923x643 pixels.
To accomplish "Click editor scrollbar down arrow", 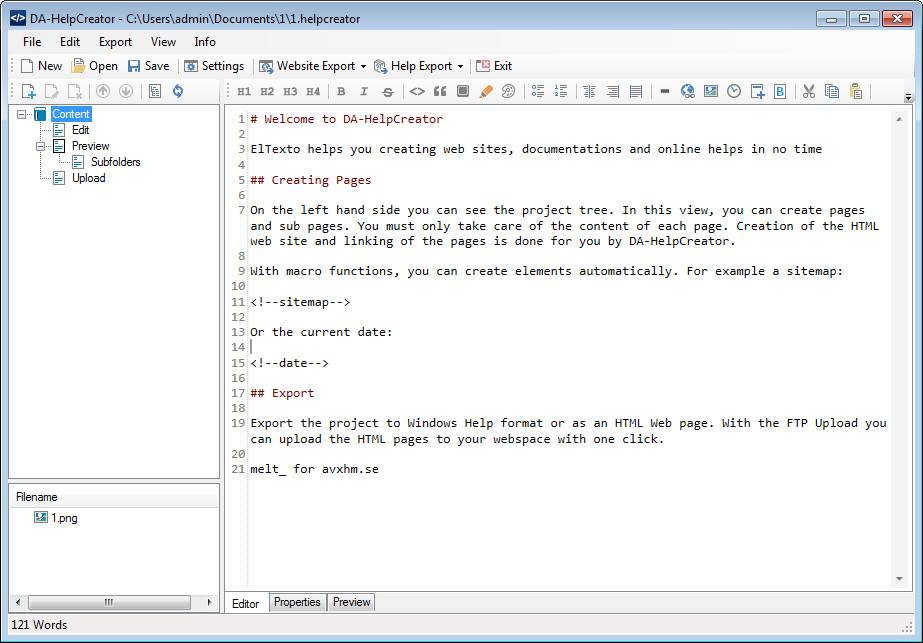I will (x=899, y=579).
